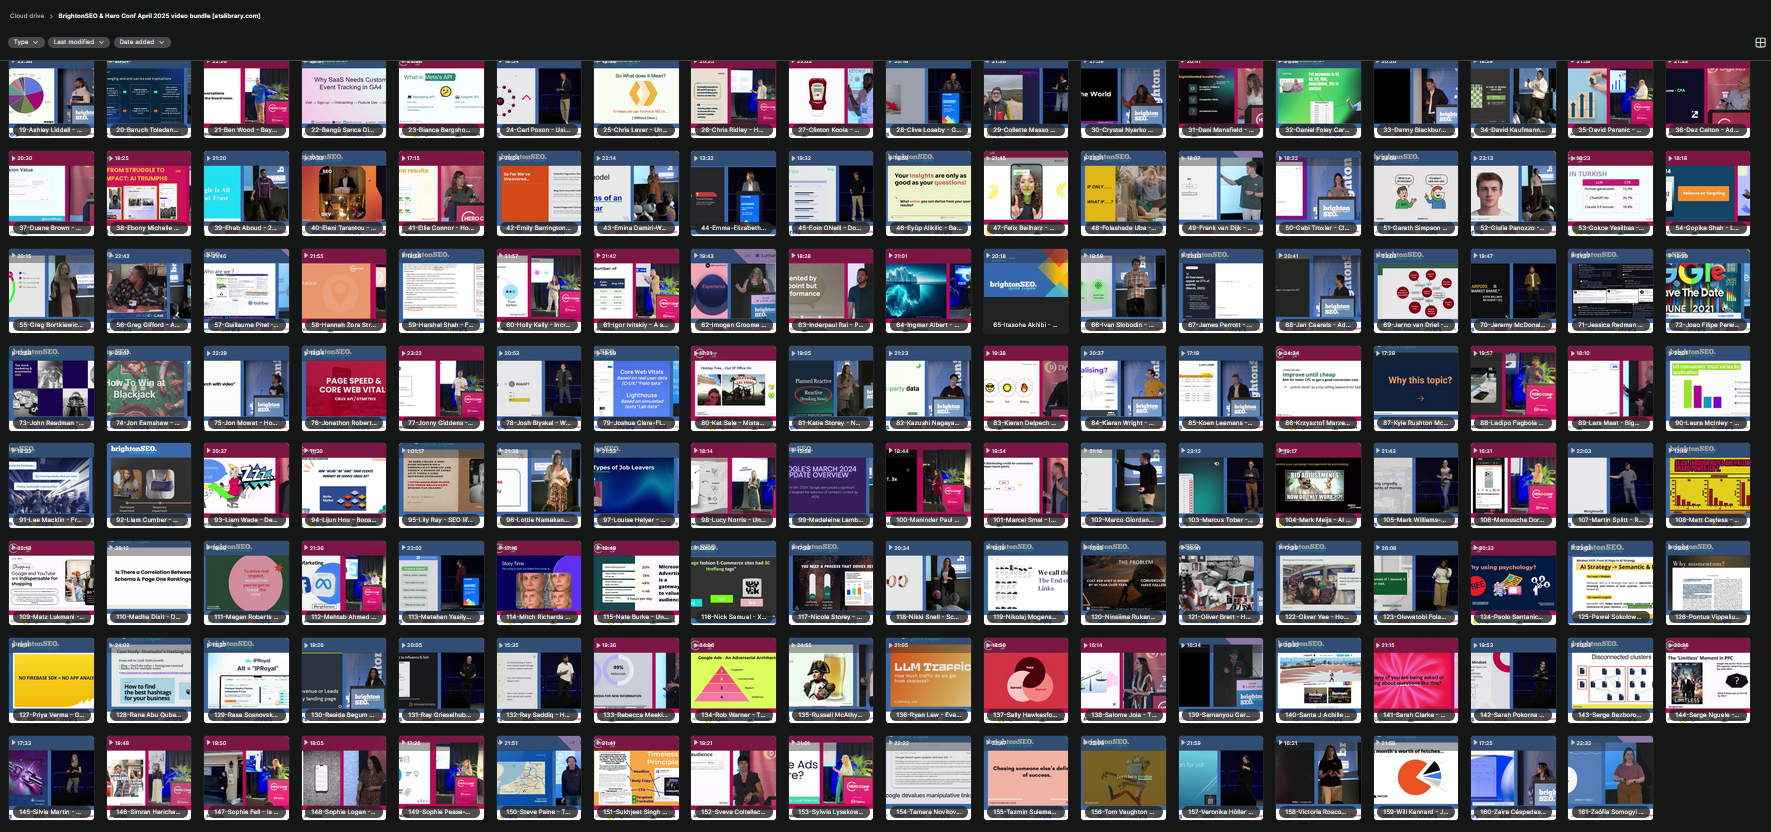Open the 52-Giulia Panozzo video

click(1512, 194)
